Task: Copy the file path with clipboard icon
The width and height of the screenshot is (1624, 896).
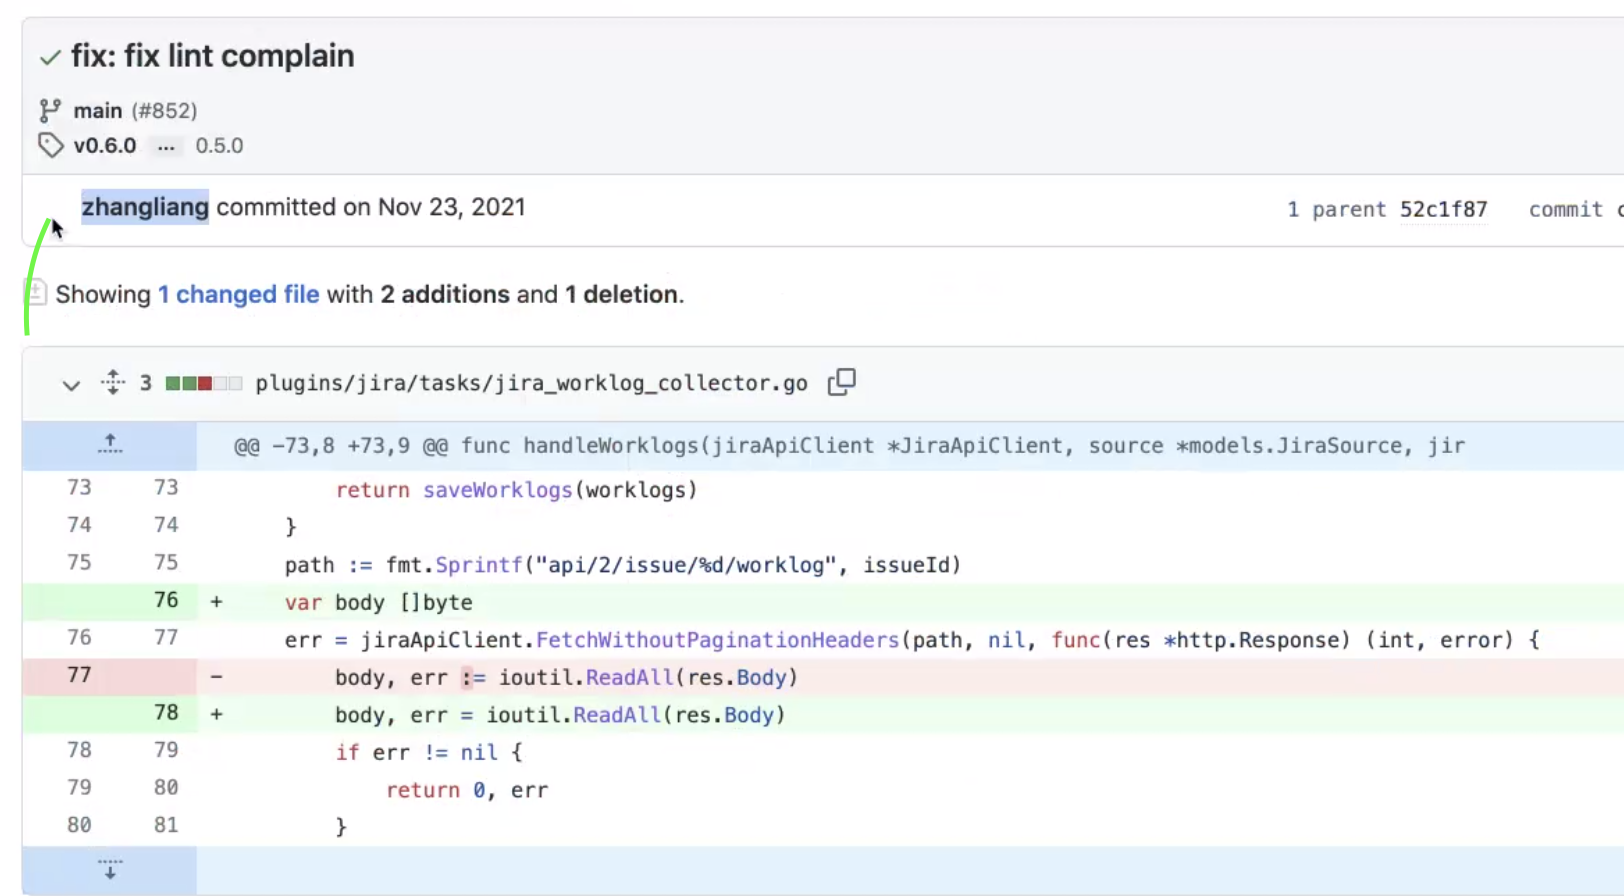Action: click(x=842, y=382)
